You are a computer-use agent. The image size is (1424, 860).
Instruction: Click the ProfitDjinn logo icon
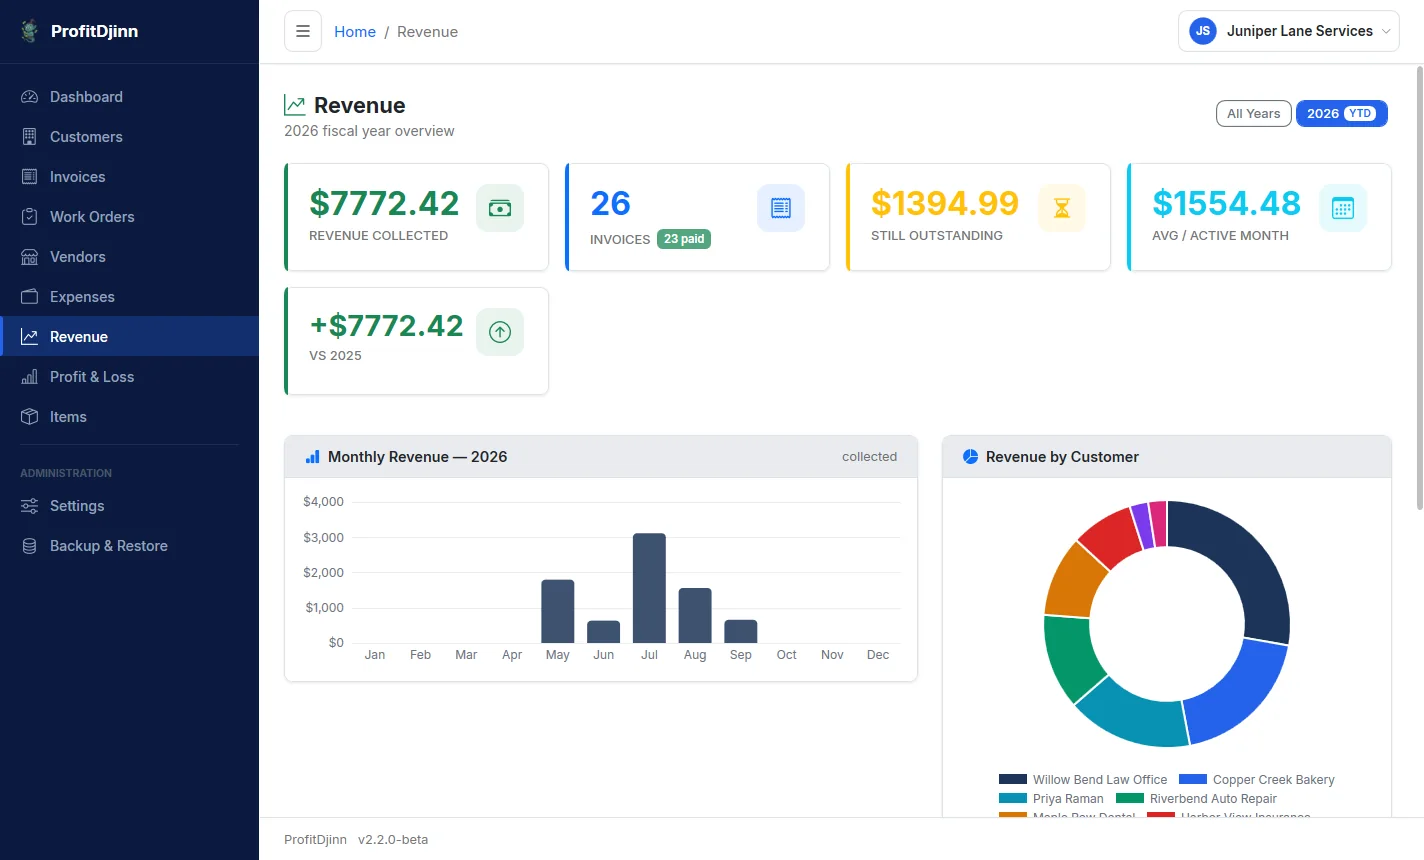30,31
